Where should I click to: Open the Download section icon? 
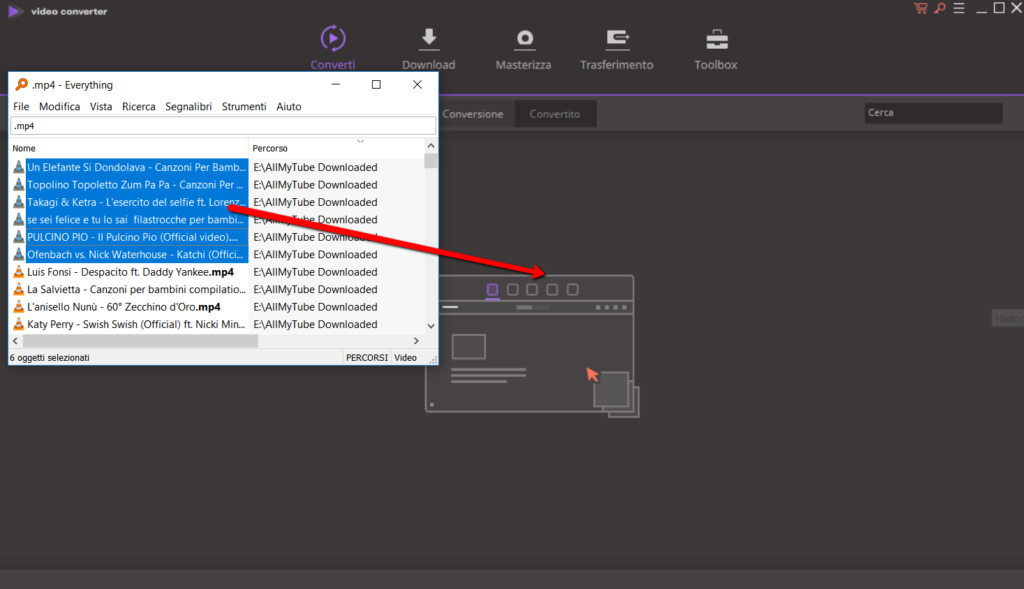429,39
